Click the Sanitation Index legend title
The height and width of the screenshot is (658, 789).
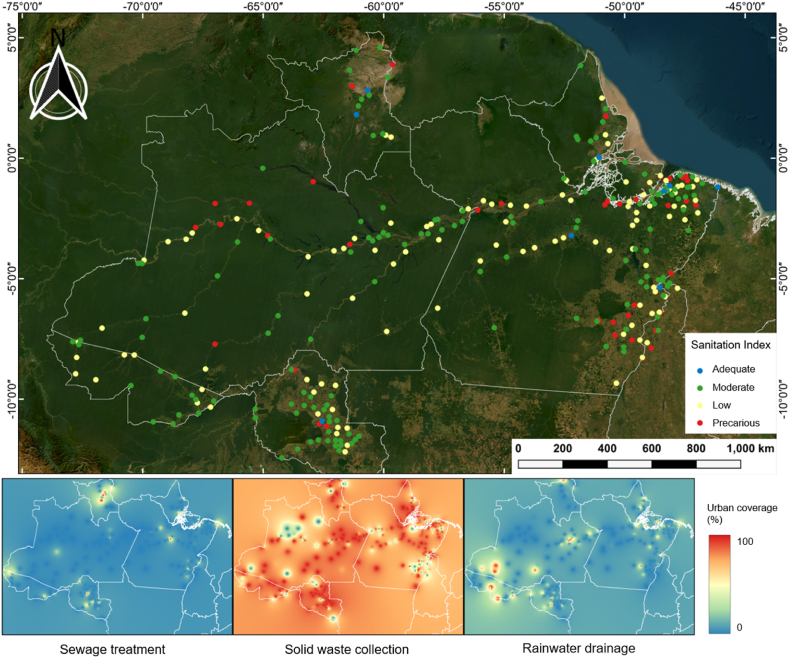click(731, 346)
